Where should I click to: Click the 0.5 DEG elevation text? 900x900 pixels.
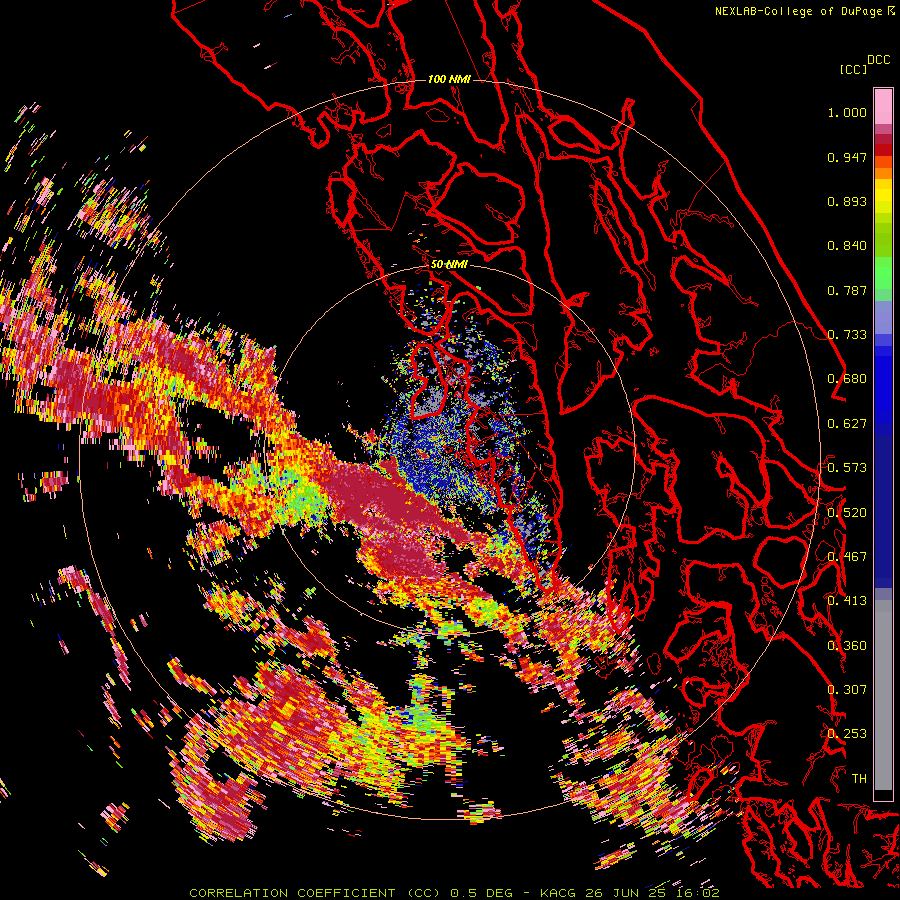tap(484, 893)
